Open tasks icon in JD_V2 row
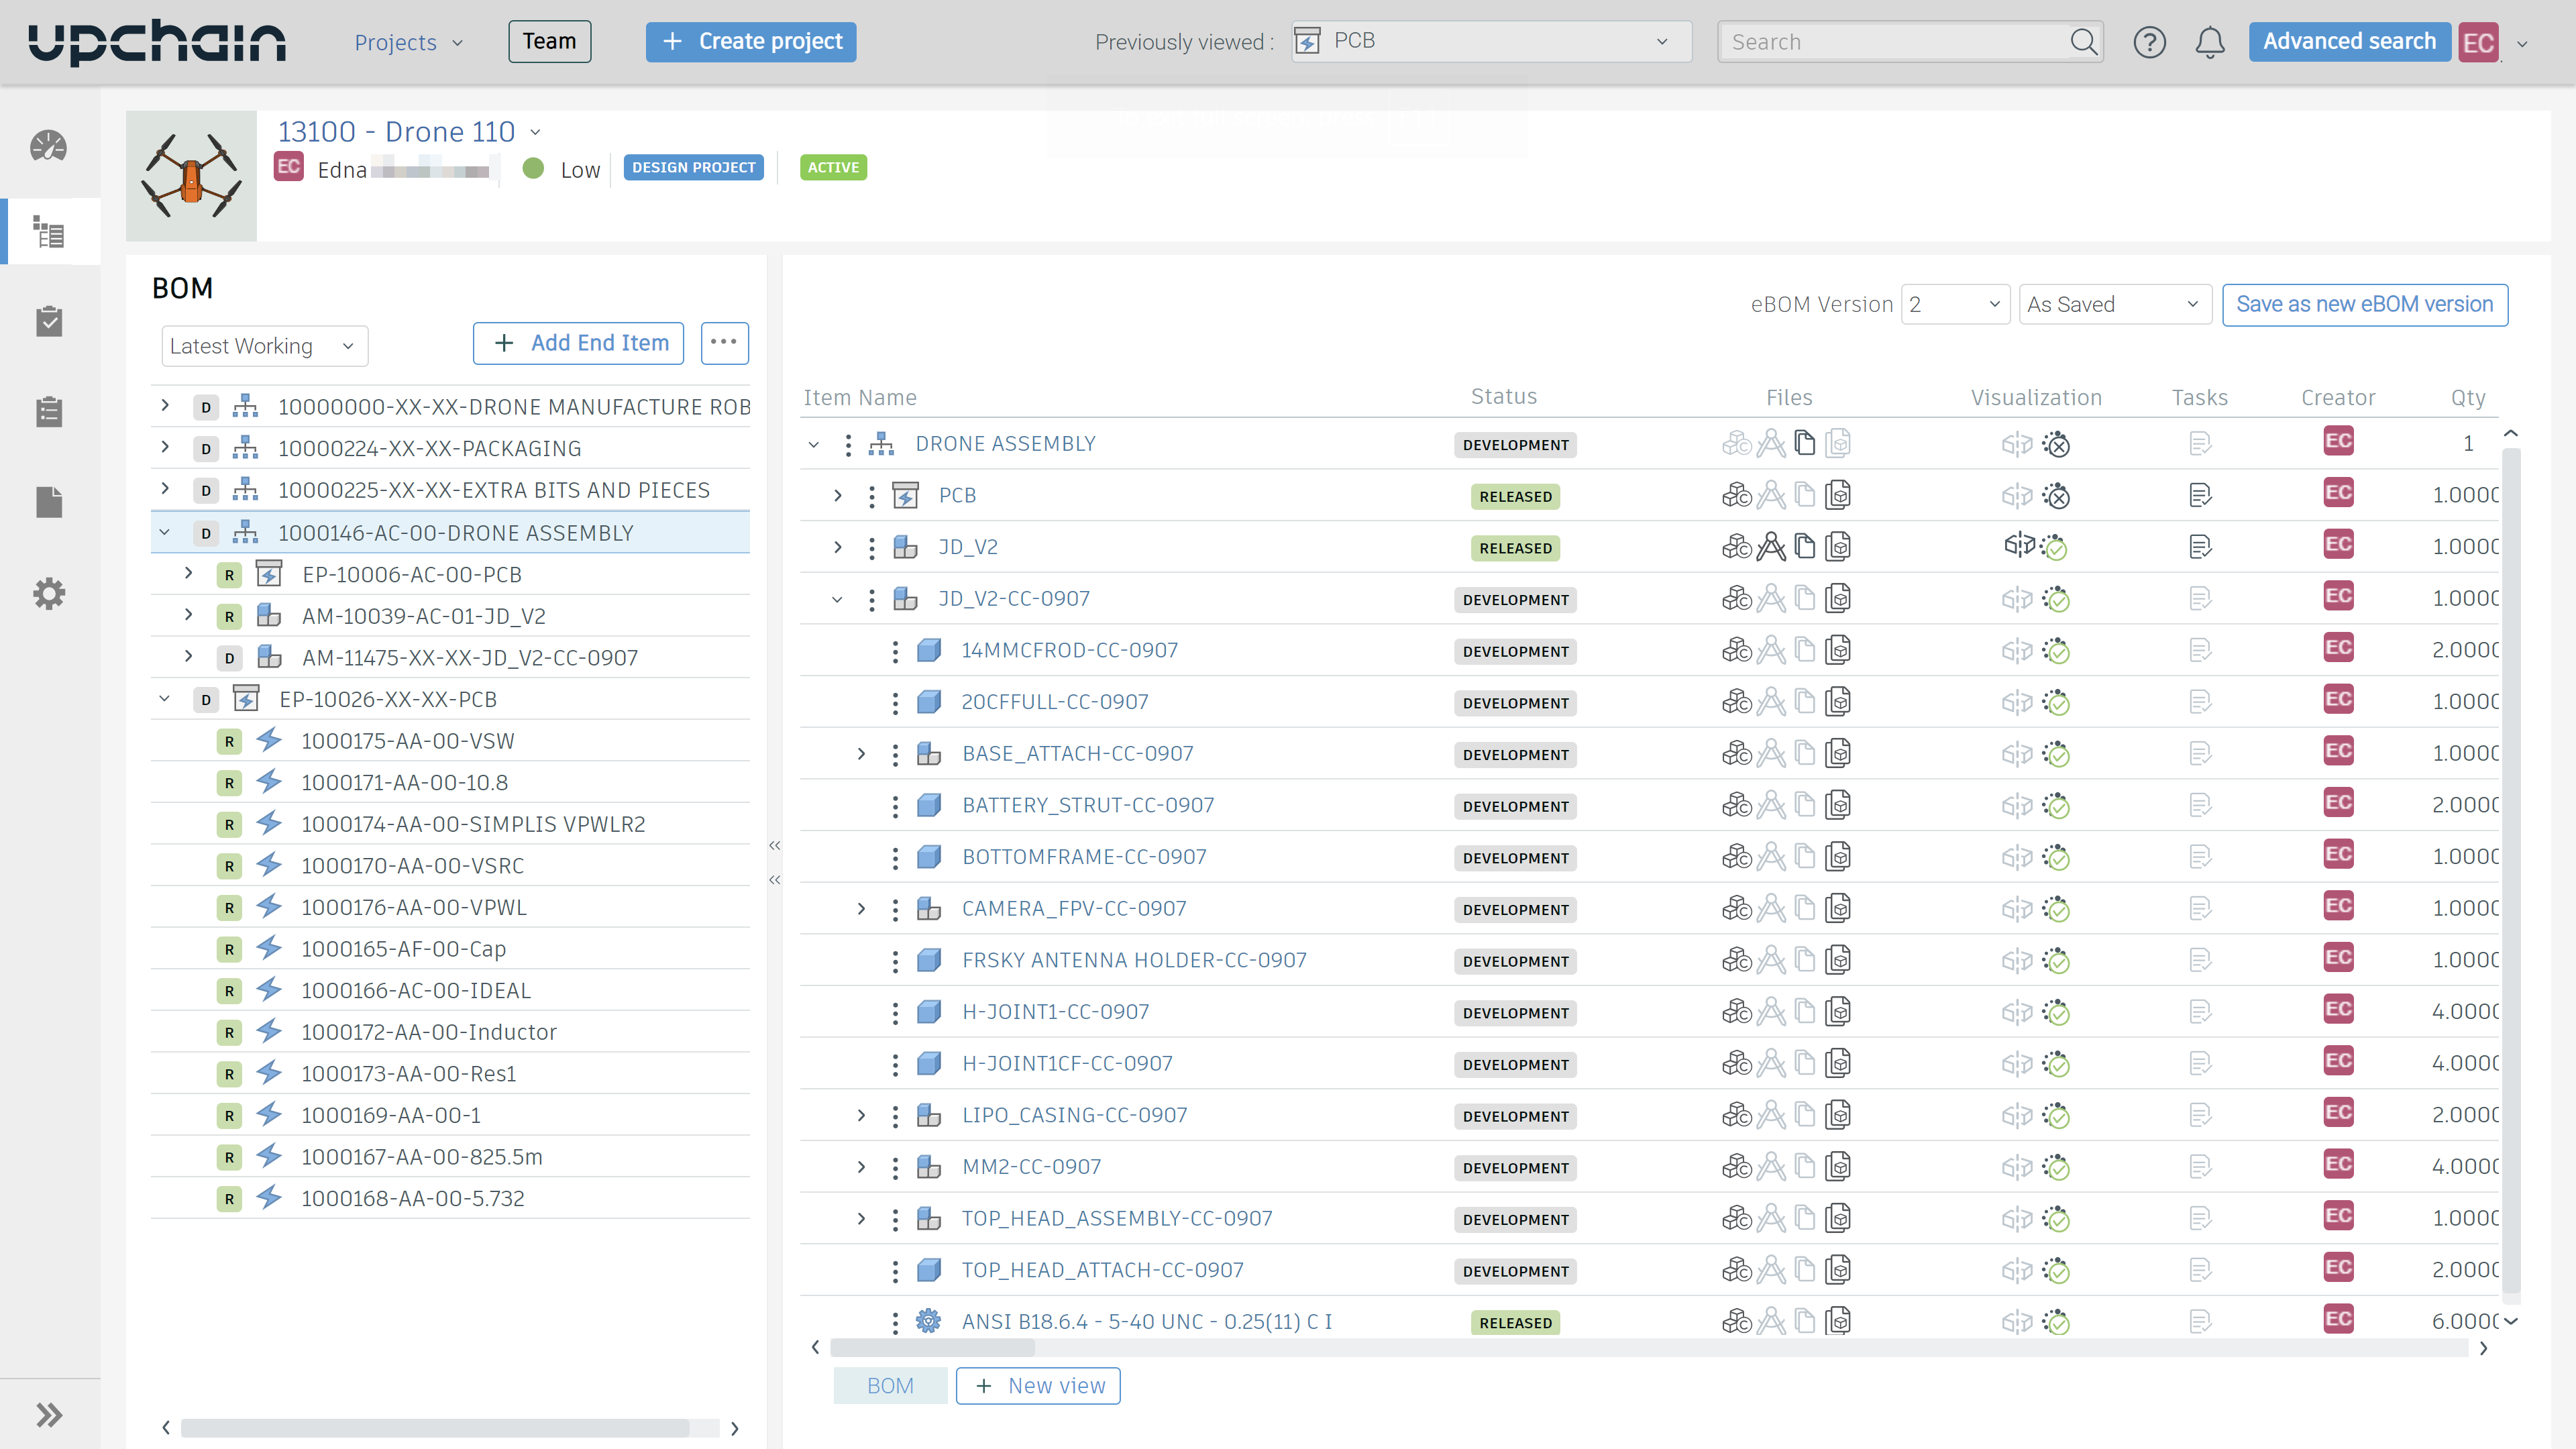 coord(2200,547)
